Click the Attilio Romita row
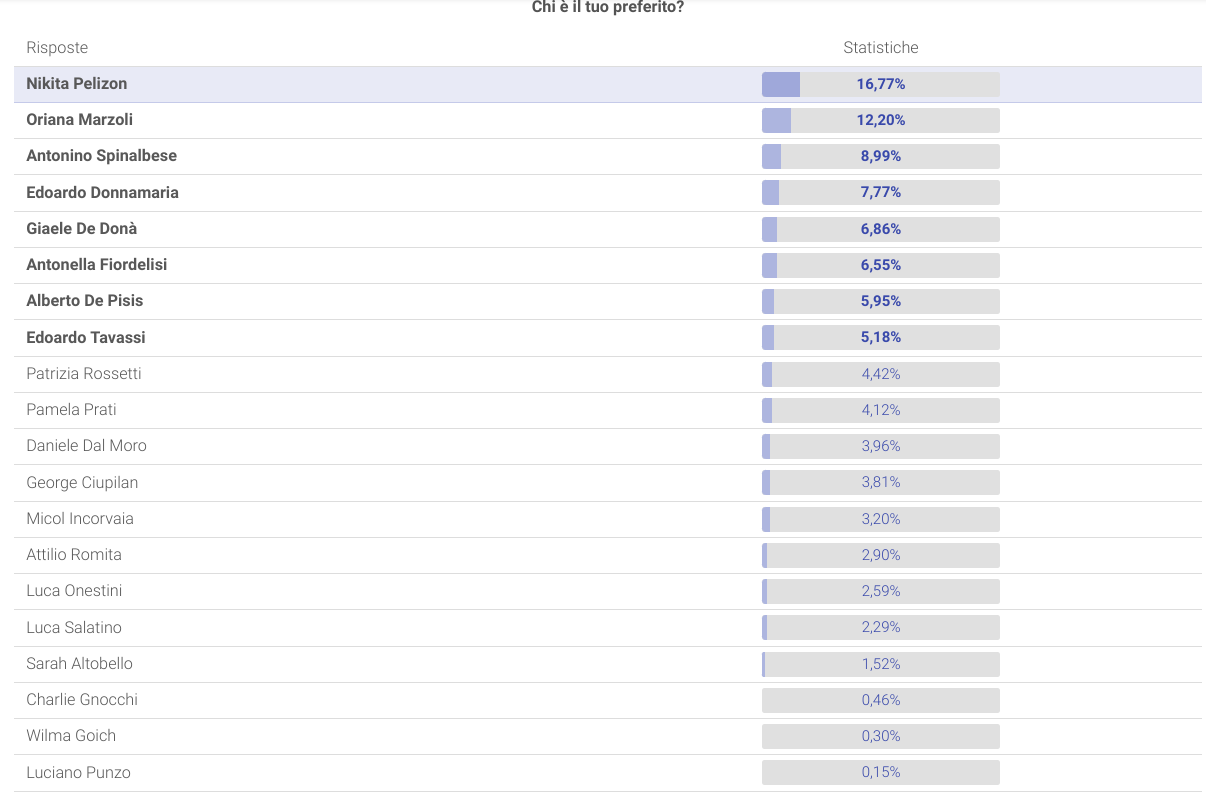Screen dimensions: 1206x798 [74, 555]
